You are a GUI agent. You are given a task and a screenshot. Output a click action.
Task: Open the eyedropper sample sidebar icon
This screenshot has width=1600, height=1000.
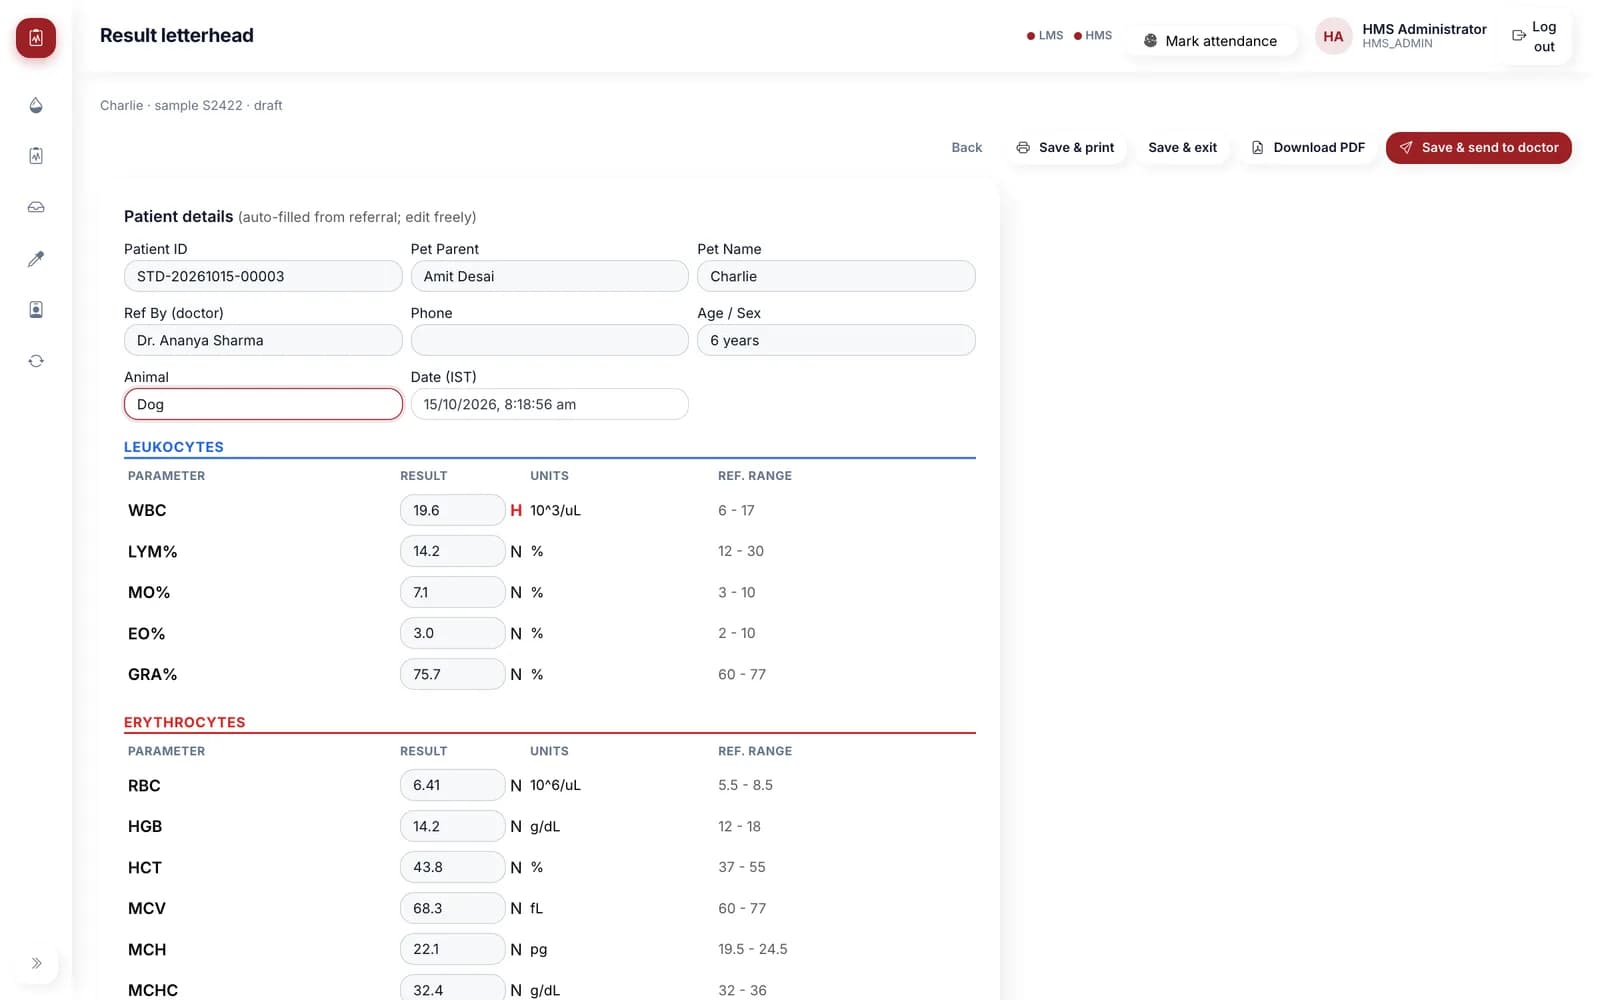(x=36, y=259)
